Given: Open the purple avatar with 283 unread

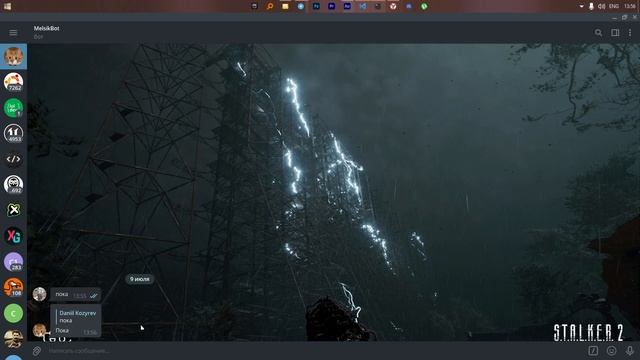Looking at the screenshot, I should (x=13, y=262).
